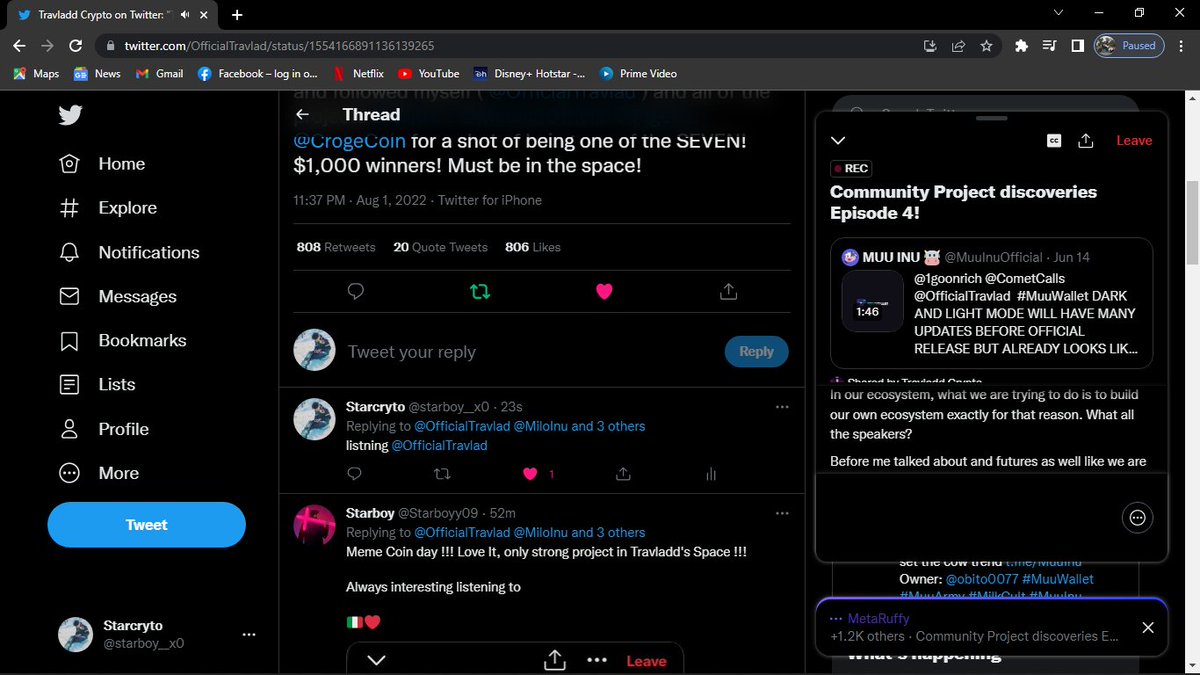Open Chrome three-dot menu
This screenshot has width=1200, height=675.
(1181, 46)
